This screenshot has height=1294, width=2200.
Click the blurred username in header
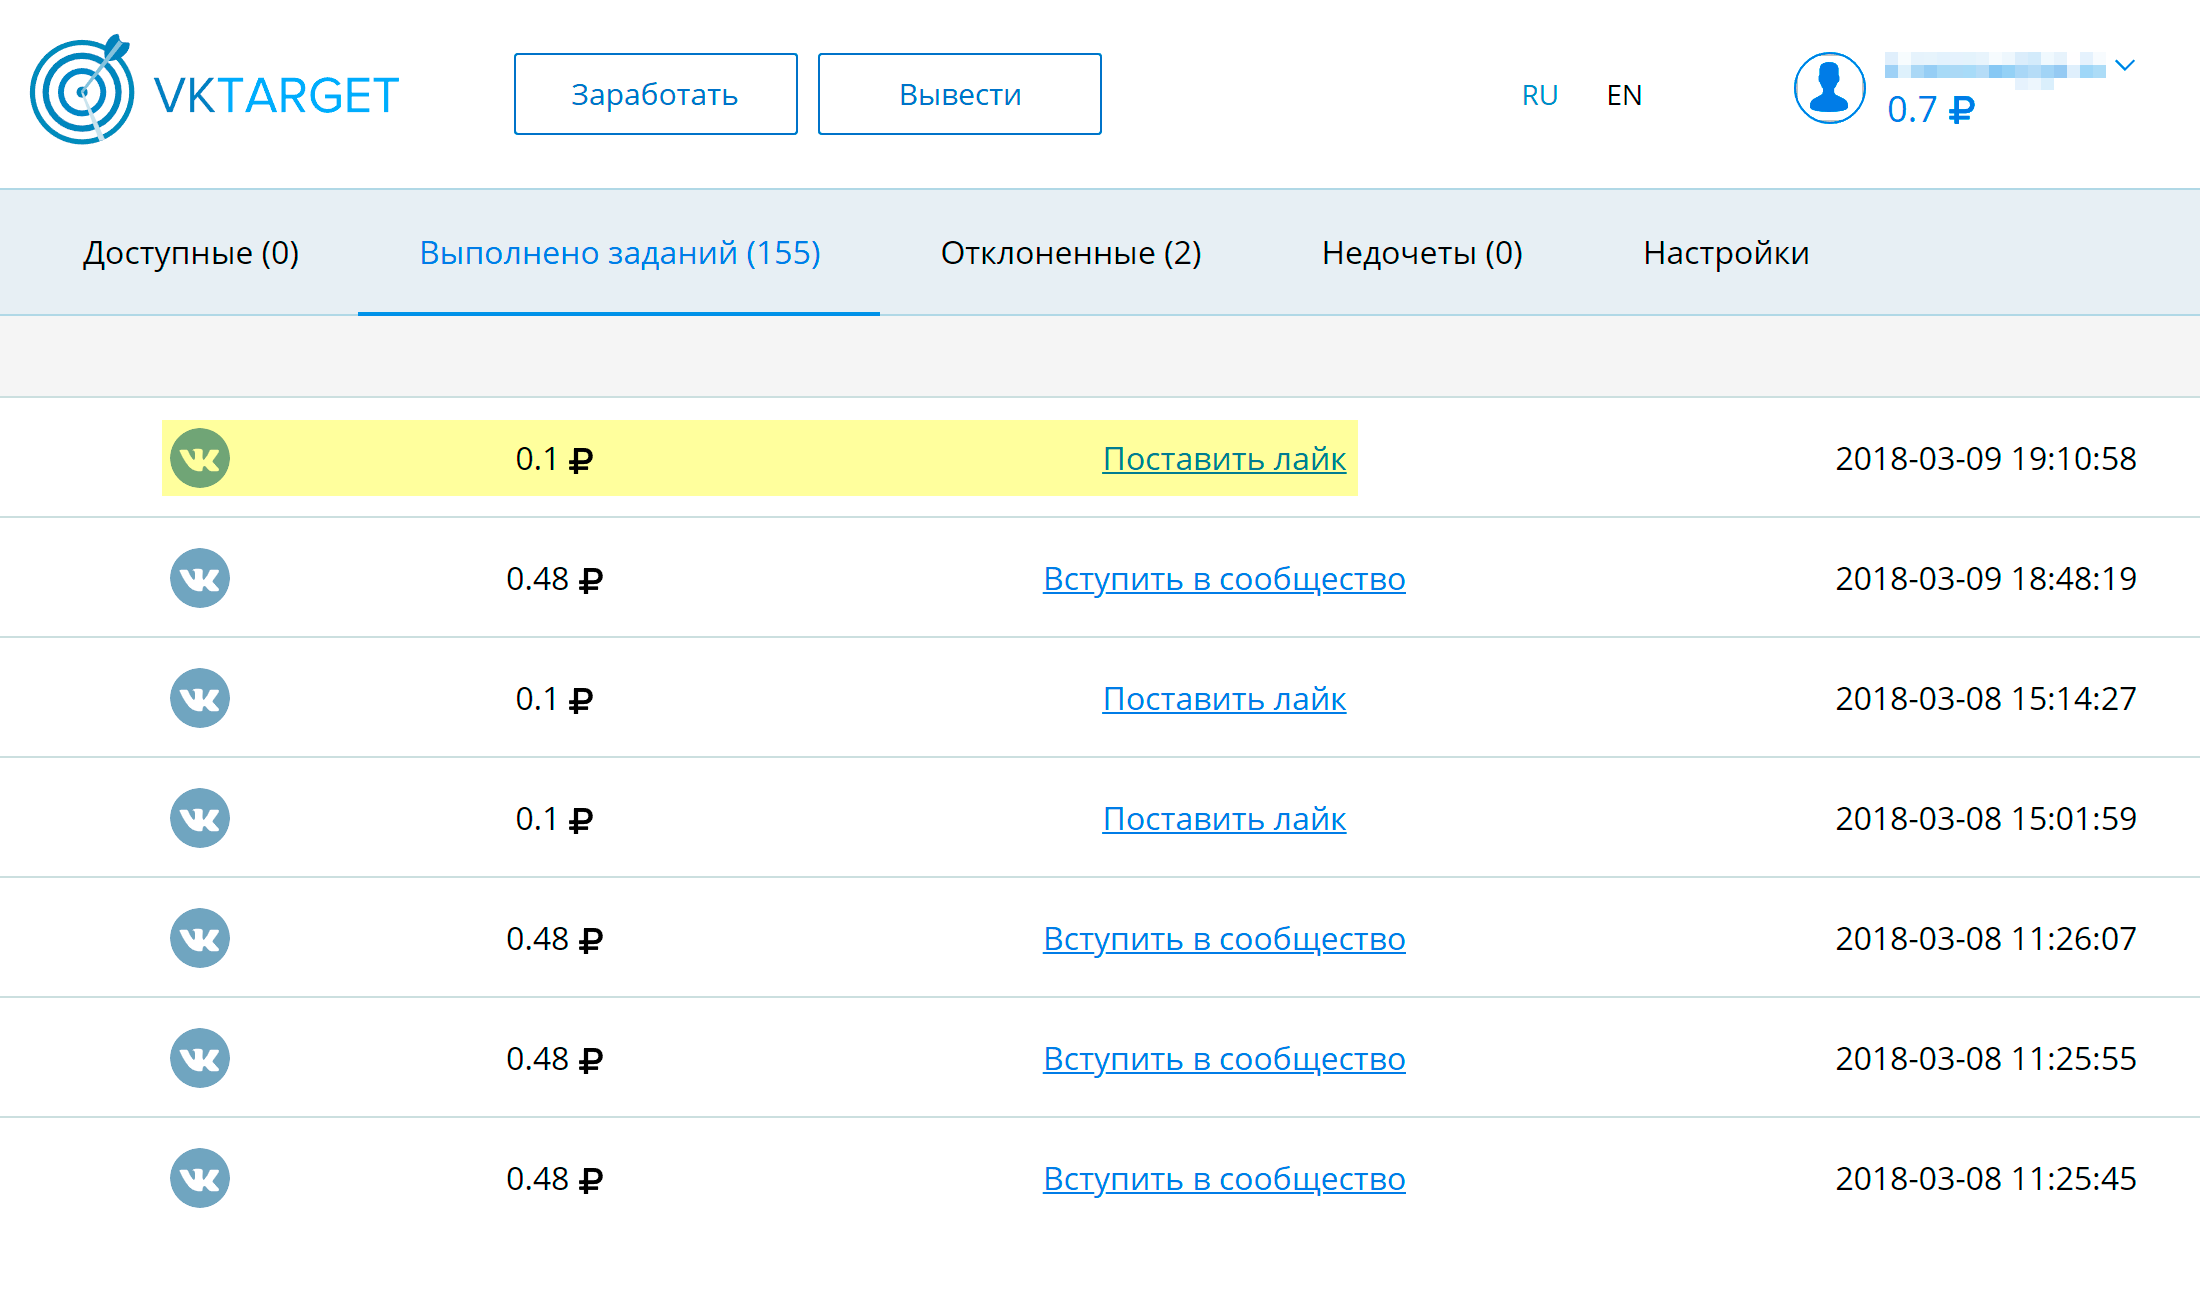click(x=1995, y=68)
